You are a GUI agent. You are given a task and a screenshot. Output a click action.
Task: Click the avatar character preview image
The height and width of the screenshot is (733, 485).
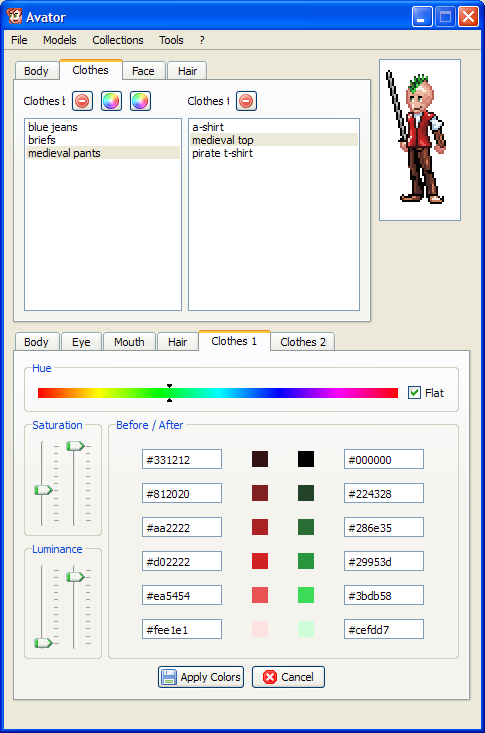[x=420, y=139]
